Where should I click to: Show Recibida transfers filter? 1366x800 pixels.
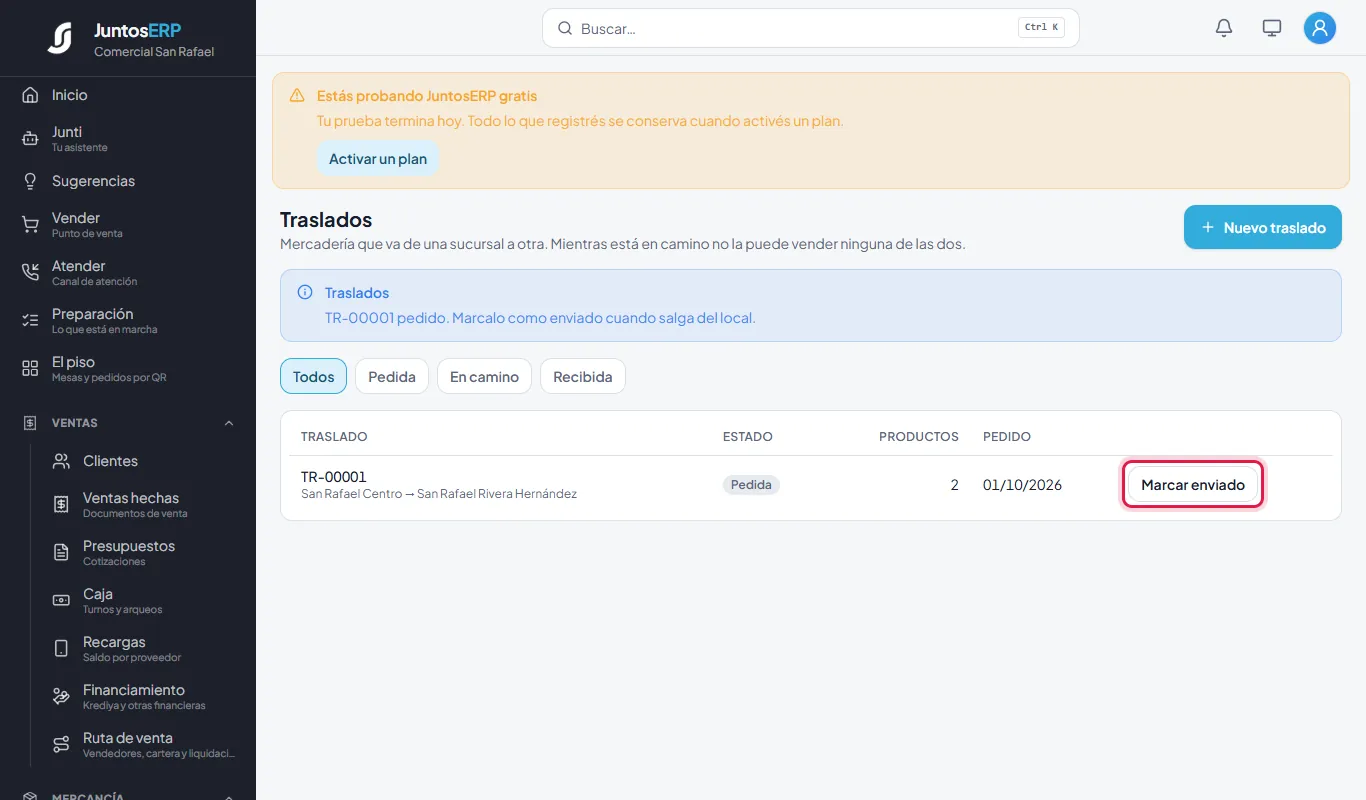pos(583,377)
